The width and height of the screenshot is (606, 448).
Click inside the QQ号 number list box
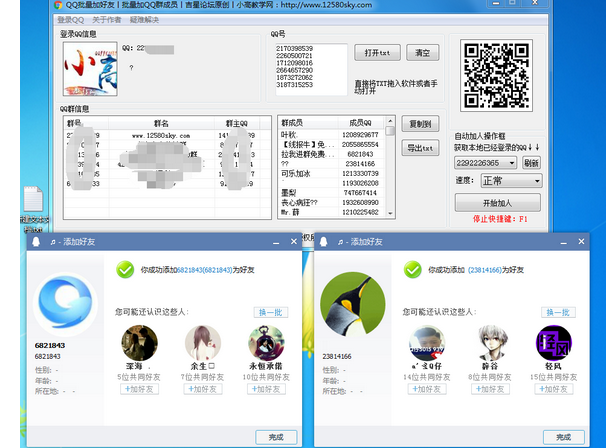[x=311, y=70]
